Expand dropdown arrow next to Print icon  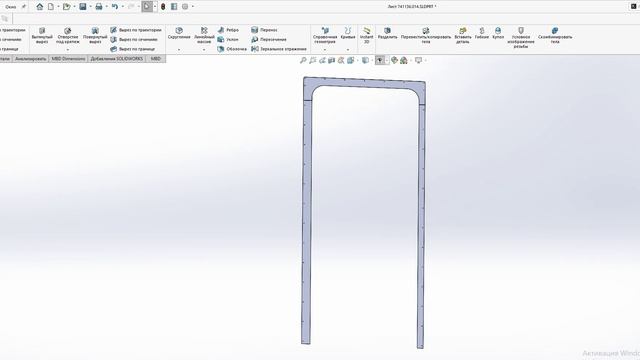click(x=106, y=7)
